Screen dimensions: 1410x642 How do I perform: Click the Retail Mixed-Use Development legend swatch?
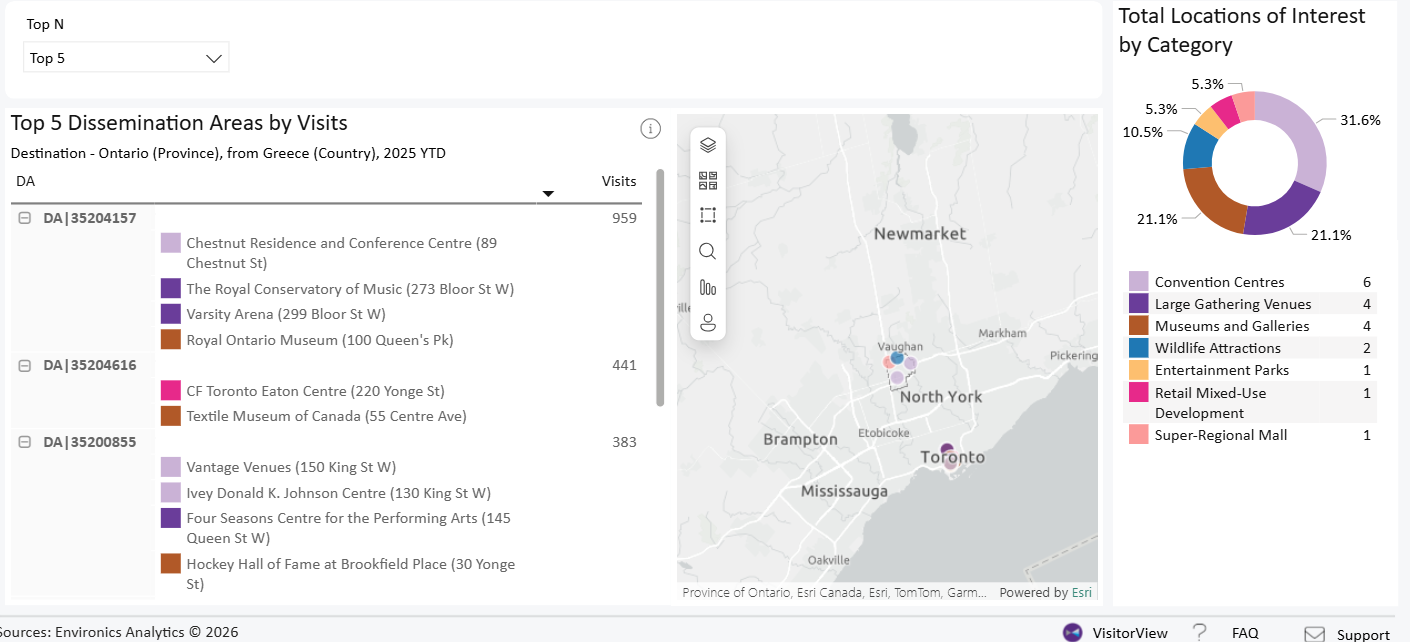pos(1139,392)
